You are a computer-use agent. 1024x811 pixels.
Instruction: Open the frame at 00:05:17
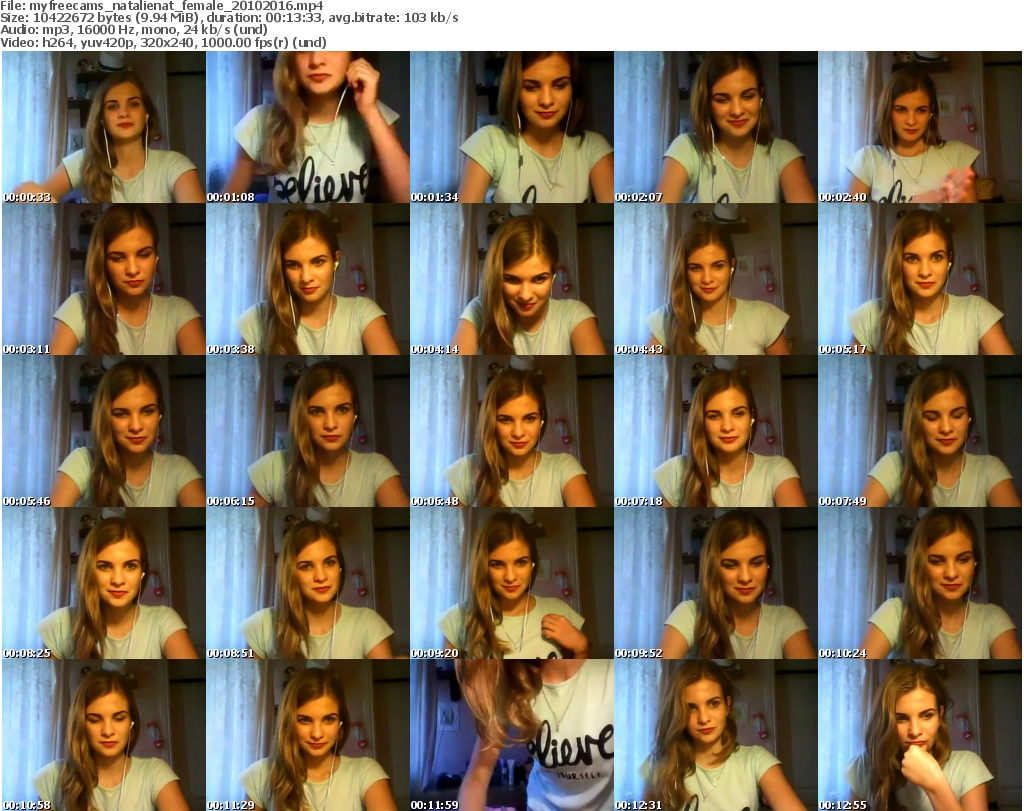point(920,279)
